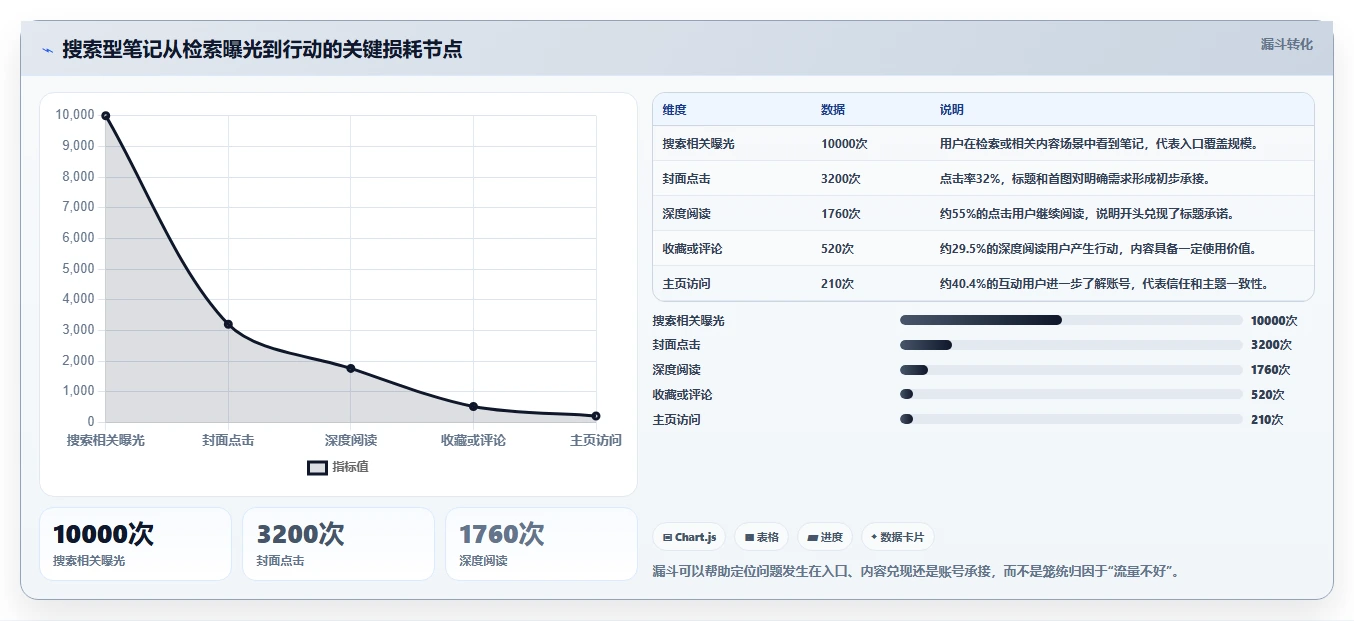
Task: Click the chart data point for 深度阅读
Action: pos(351,368)
